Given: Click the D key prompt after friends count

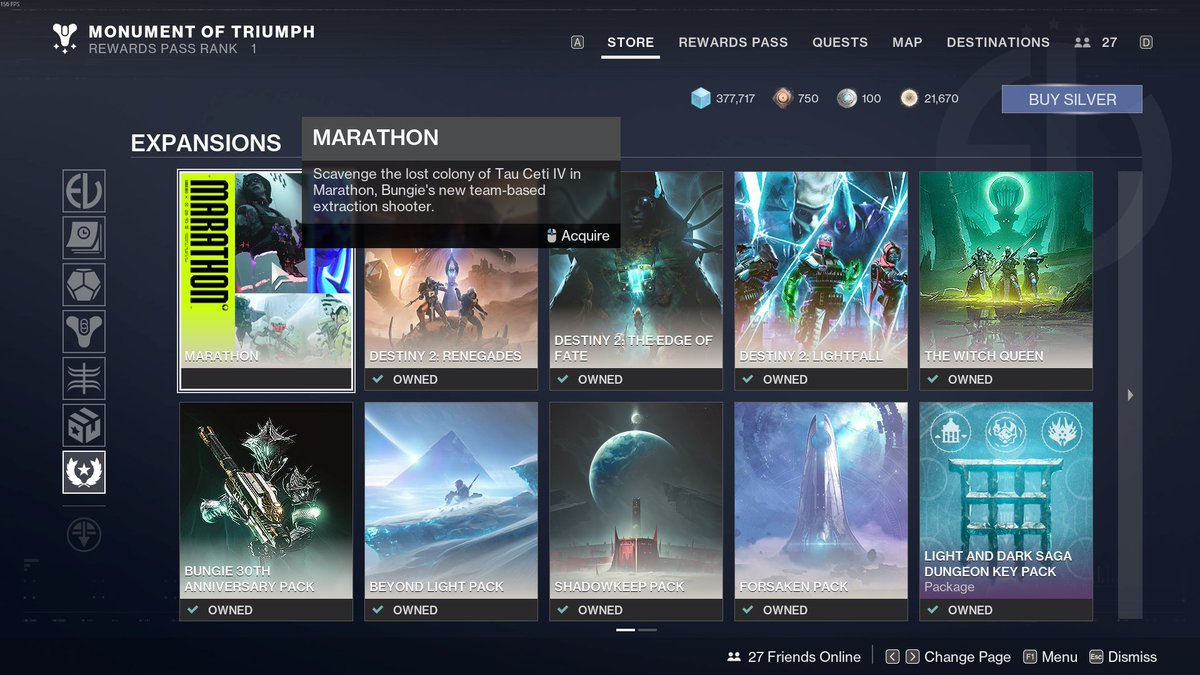Looking at the screenshot, I should point(1146,43).
